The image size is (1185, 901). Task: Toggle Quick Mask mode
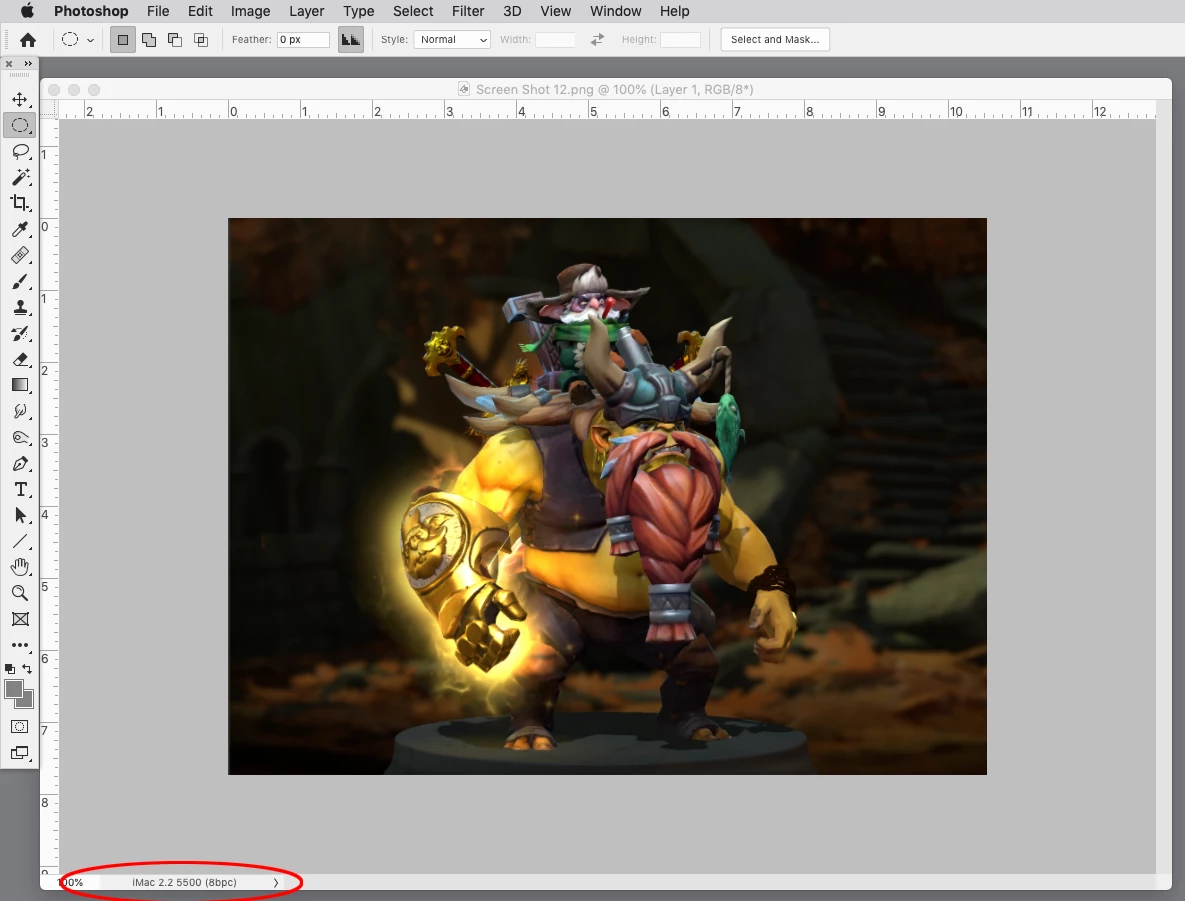(20, 726)
